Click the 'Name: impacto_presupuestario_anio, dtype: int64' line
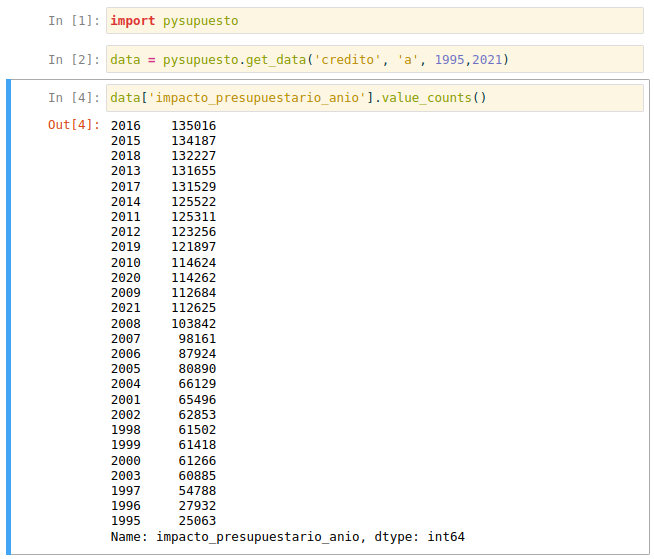This screenshot has height=559, width=654. pos(287,537)
